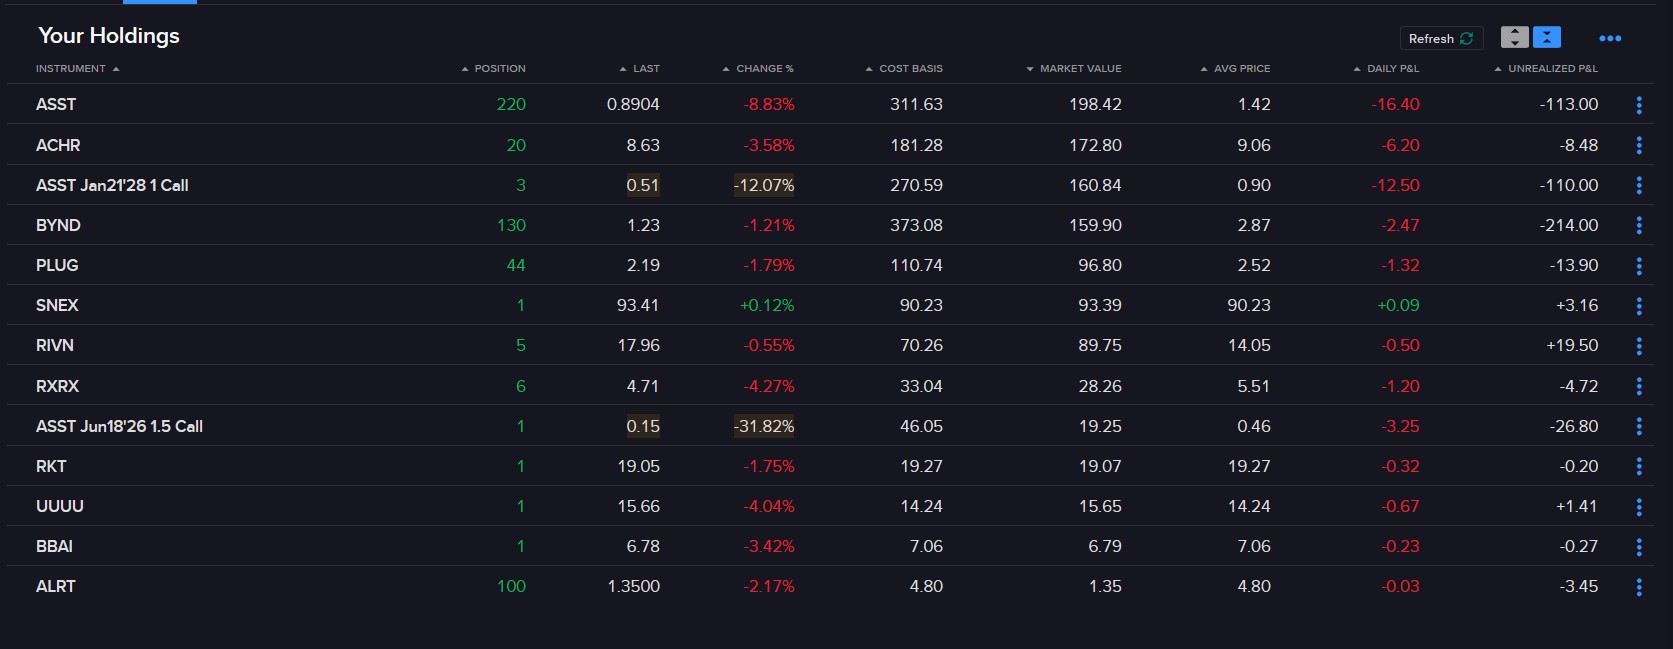Sort holdings by the Daily P&L column
The image size is (1673, 649).
(1386, 69)
